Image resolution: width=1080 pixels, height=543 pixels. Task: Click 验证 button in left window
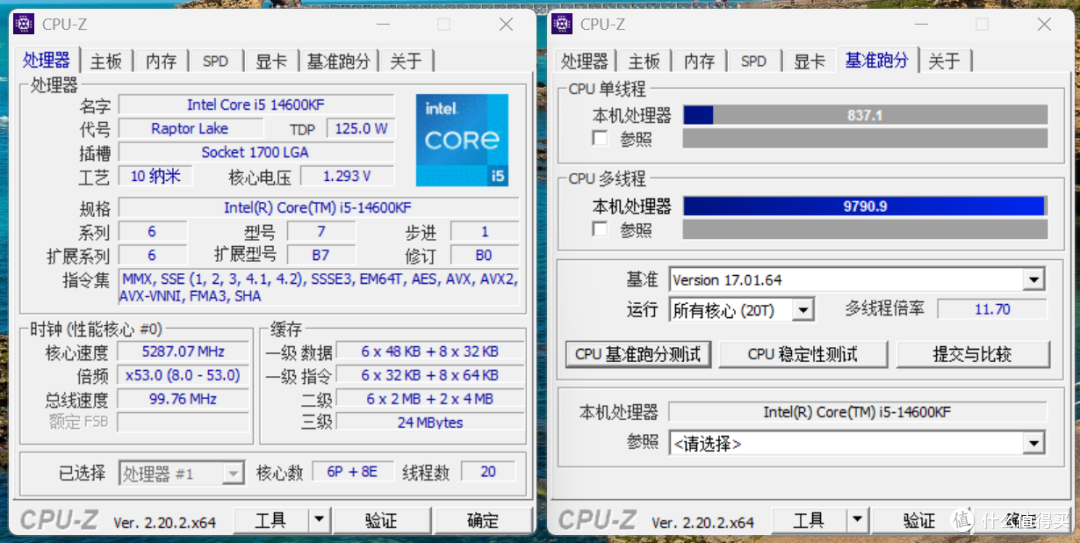point(382,520)
